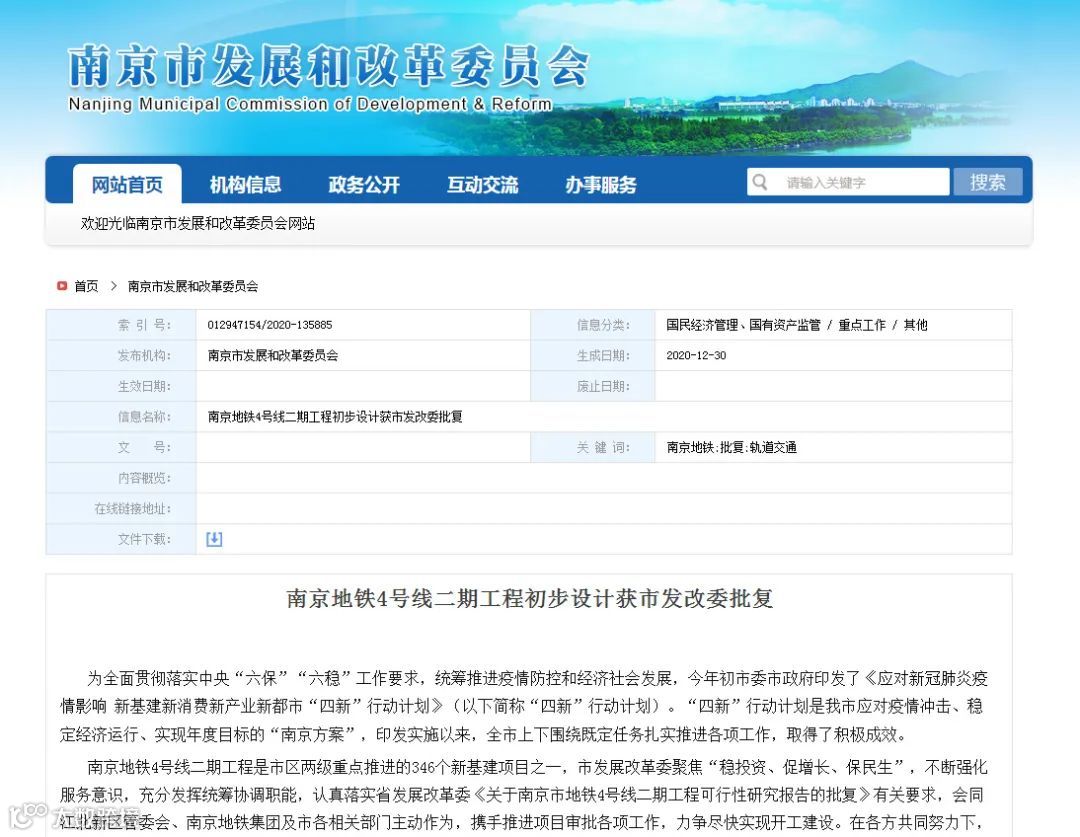1080x837 pixels.
Task: Click the 废止日期 label cell
Action: [592, 386]
